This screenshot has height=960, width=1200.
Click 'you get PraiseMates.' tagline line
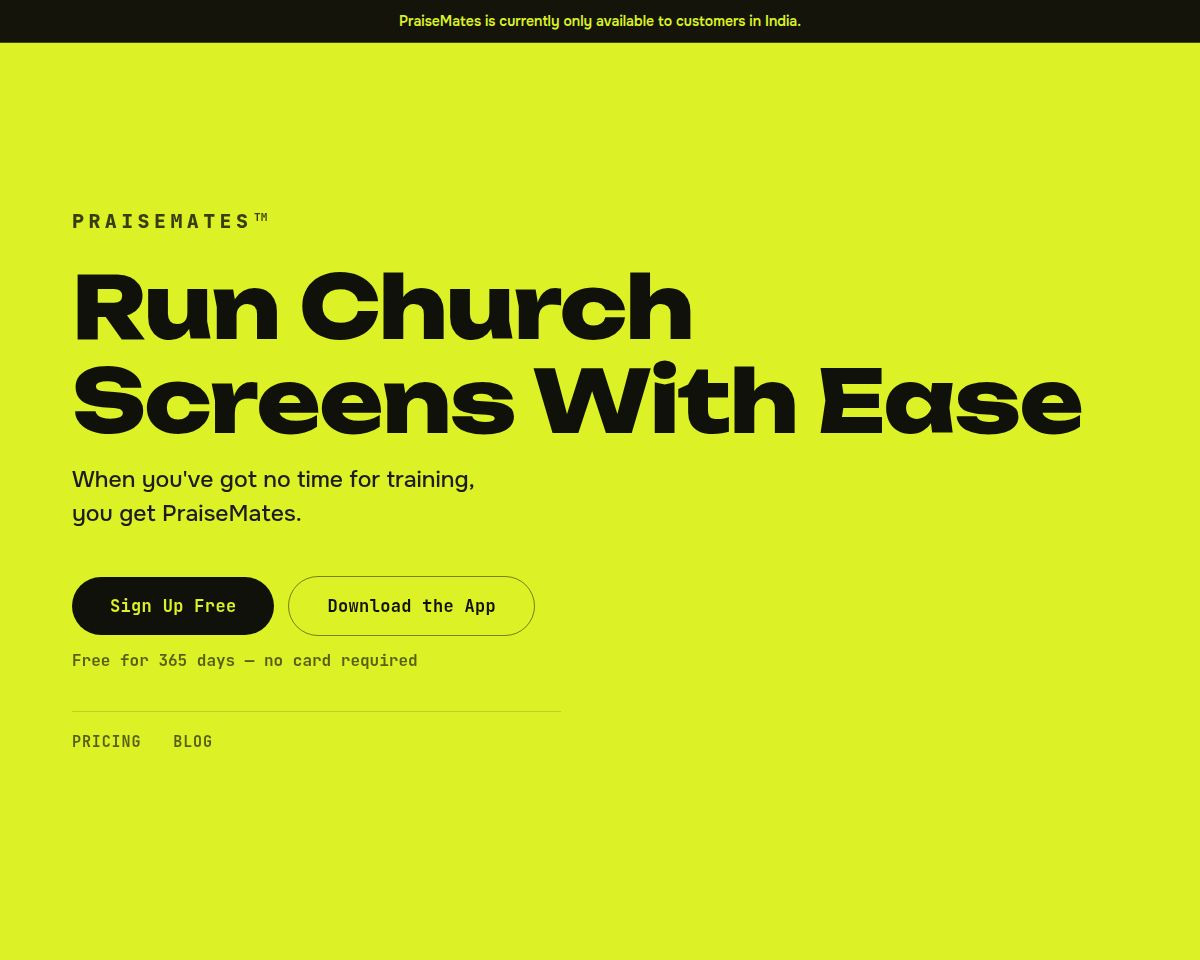[x=186, y=514]
